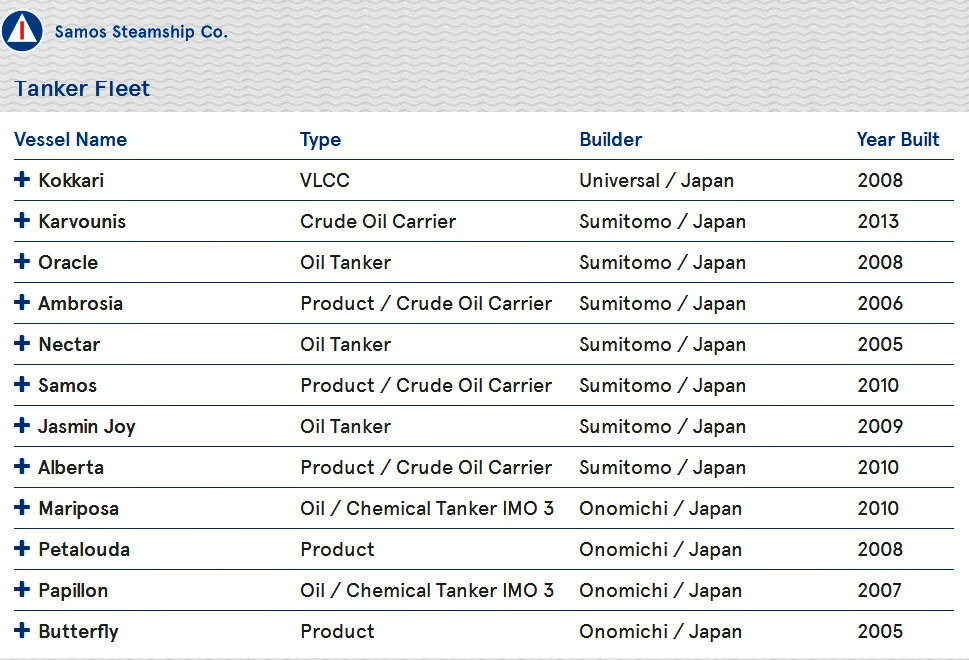
Task: Click the Samos Steamship Co. company name
Action: (141, 32)
